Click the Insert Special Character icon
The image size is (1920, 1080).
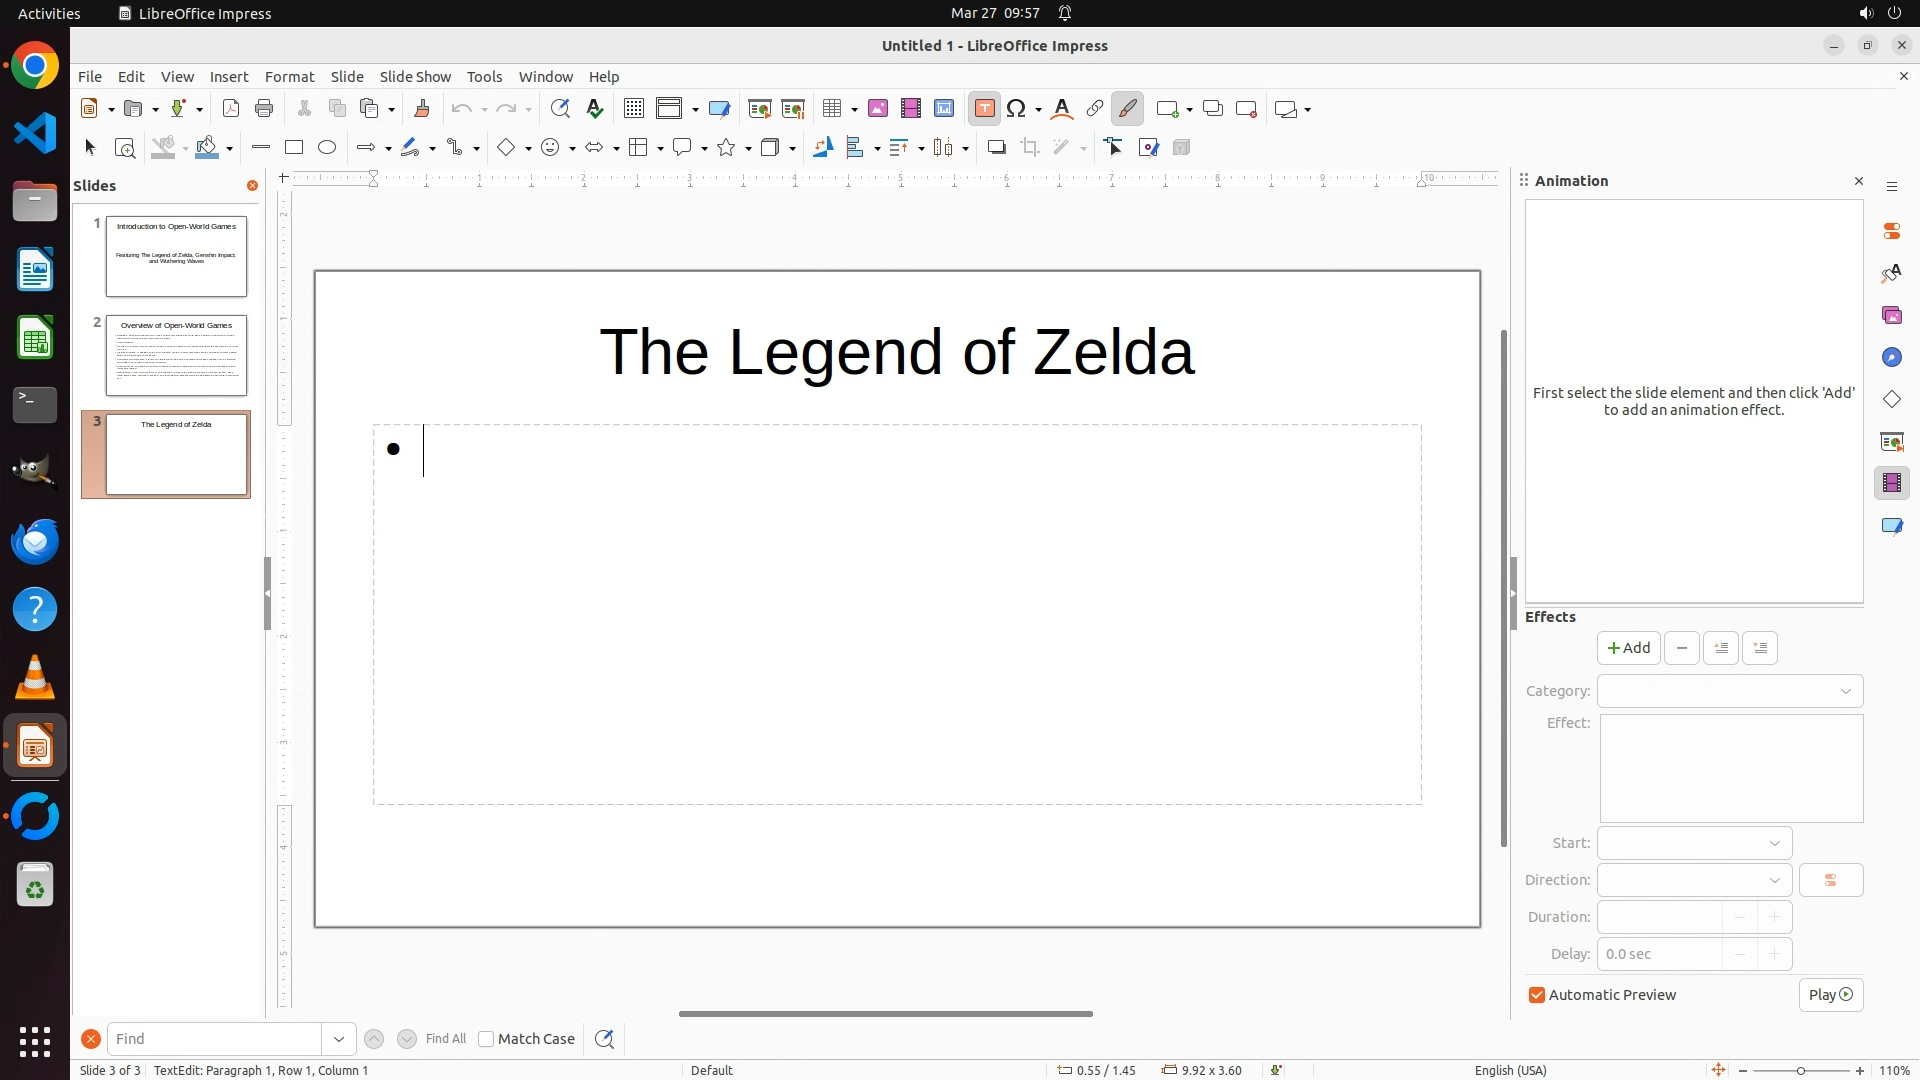pyautogui.click(x=1017, y=109)
